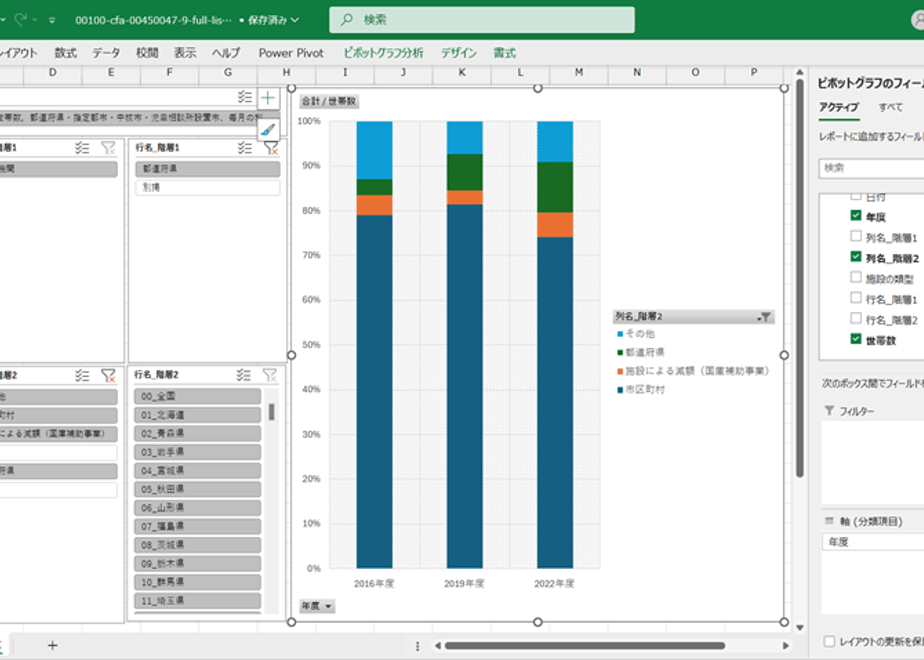Click the horizontal scrollbar right arrow
This screenshot has width=924, height=660.
tap(786, 645)
